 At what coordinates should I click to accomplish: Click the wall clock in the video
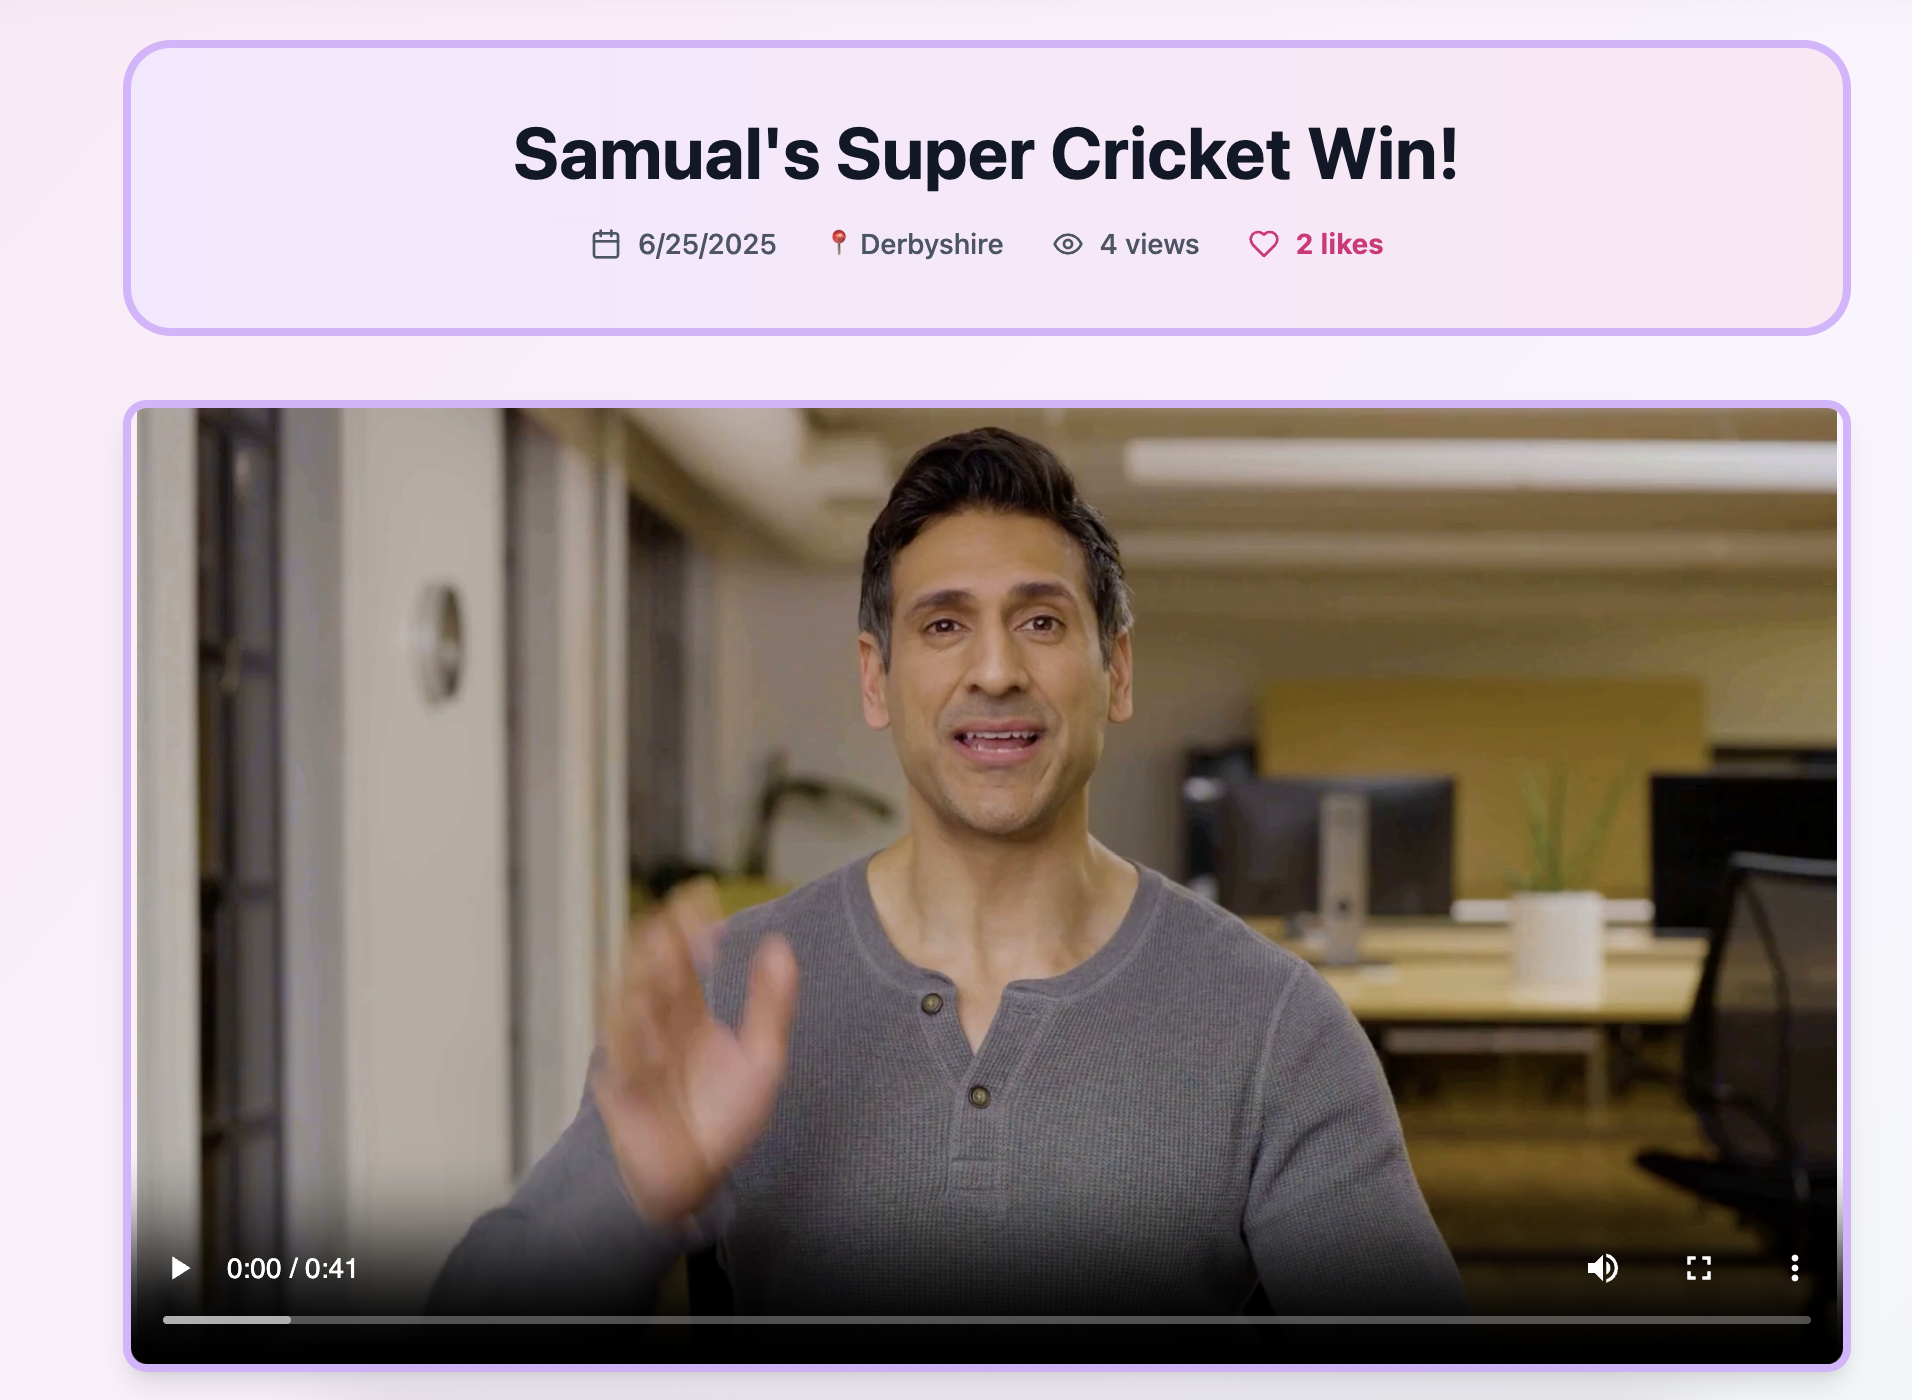click(x=440, y=642)
